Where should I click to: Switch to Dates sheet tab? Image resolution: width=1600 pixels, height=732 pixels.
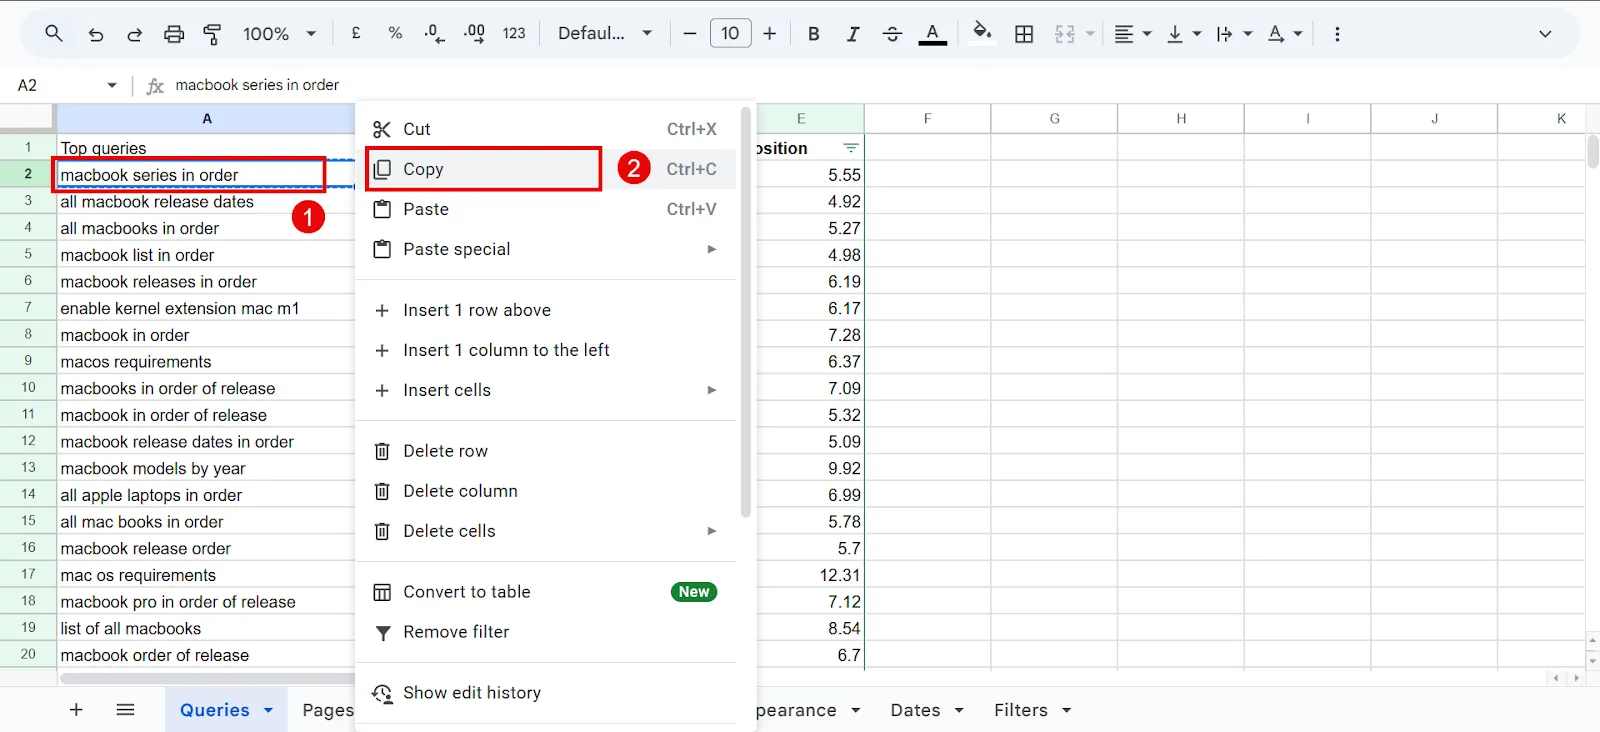915,710
